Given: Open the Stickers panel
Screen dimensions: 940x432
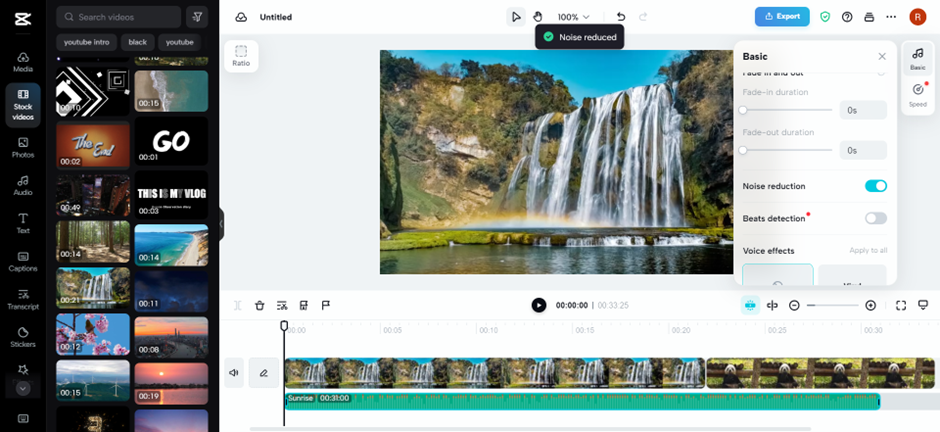Looking at the screenshot, I should point(23,337).
